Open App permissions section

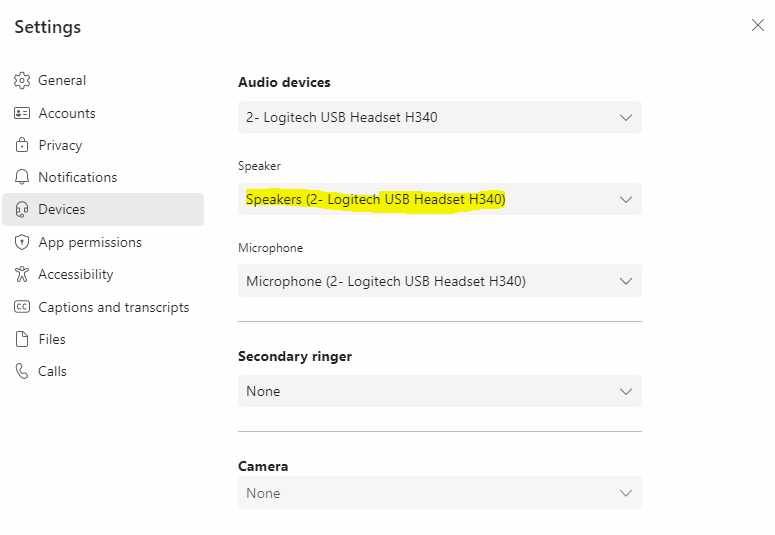[x=103, y=242]
